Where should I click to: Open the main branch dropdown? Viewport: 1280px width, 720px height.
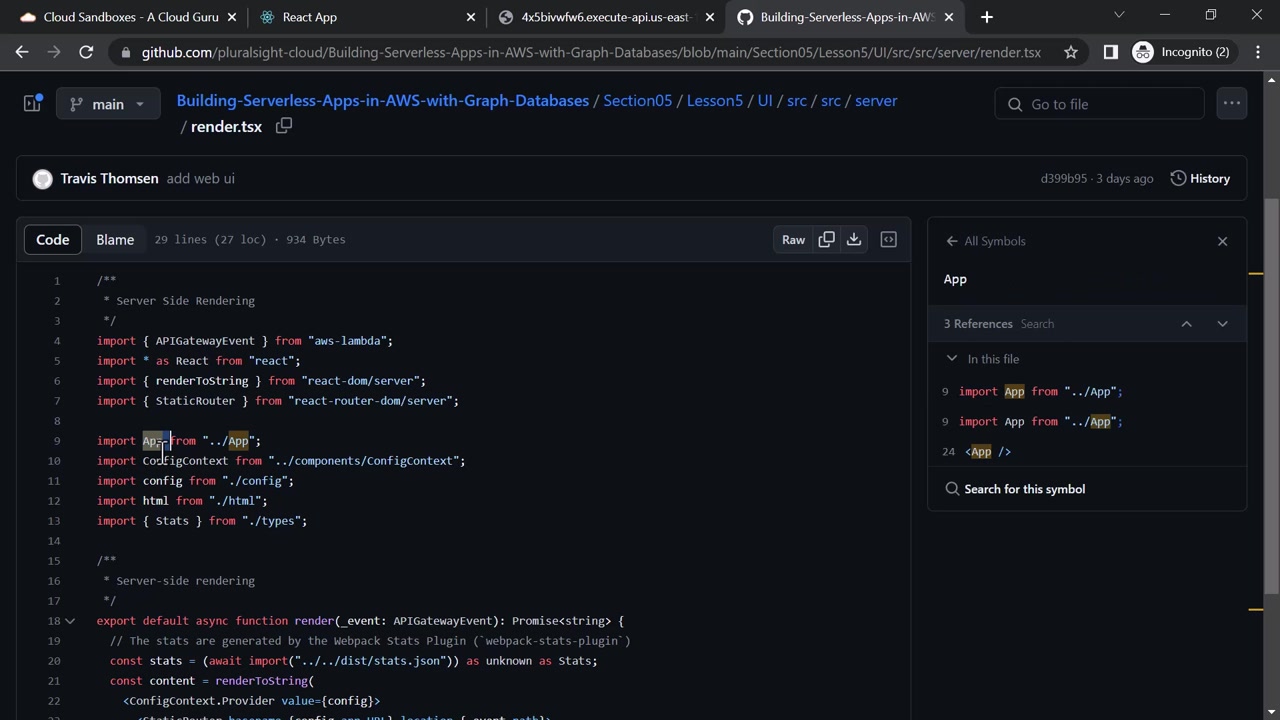tap(108, 104)
